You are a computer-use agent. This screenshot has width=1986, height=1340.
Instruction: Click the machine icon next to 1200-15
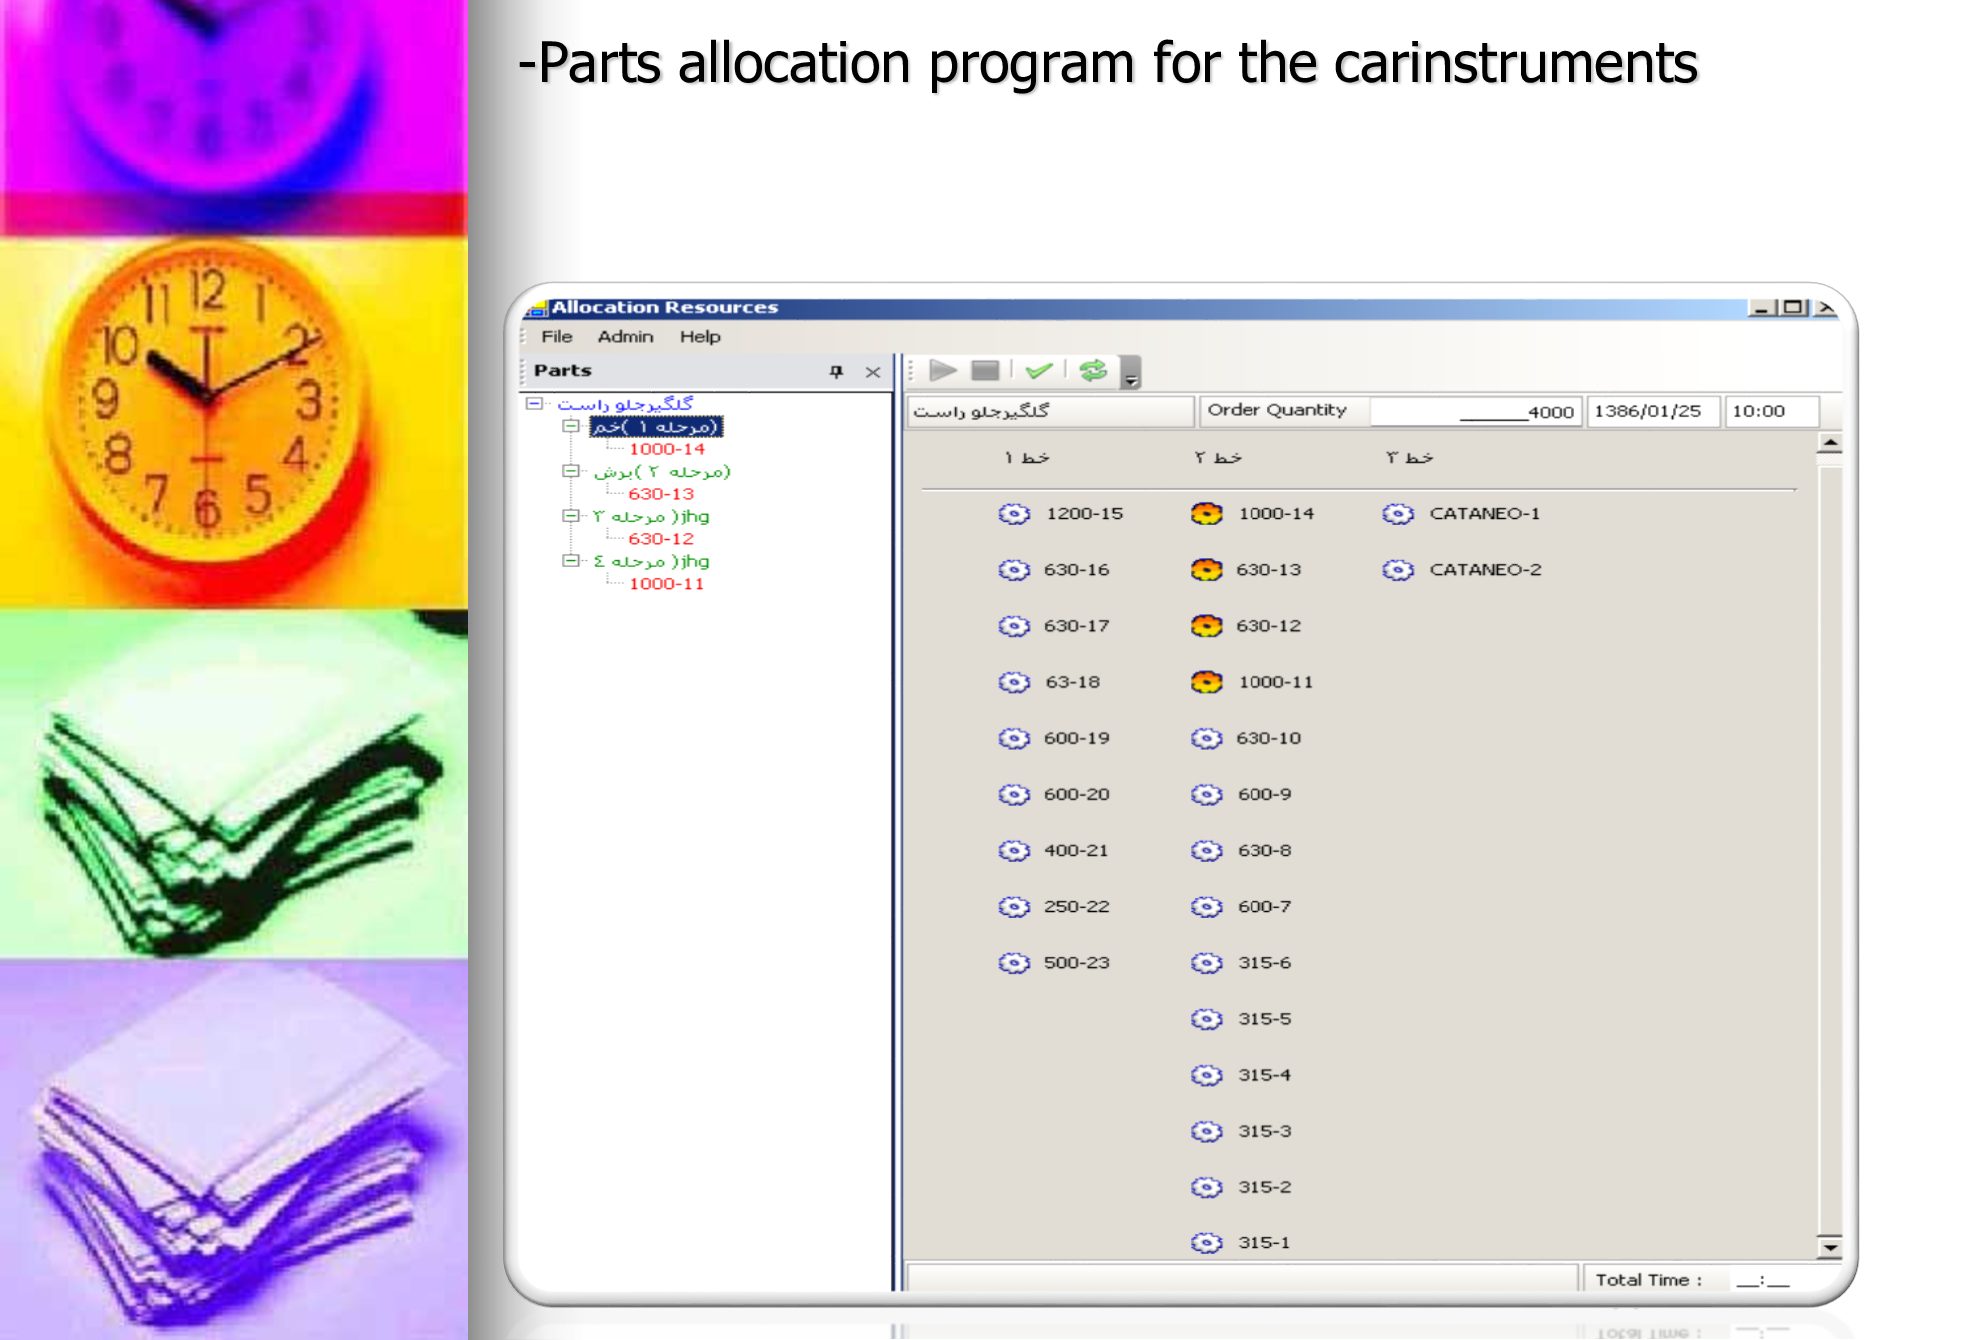[x=1014, y=514]
